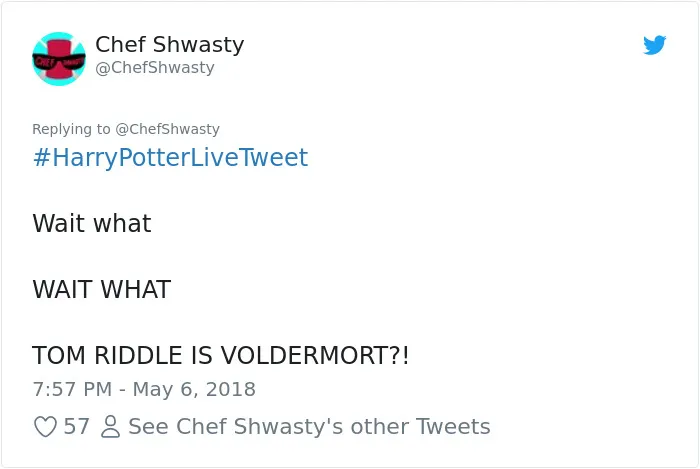
Task: Open the 7:57 PM timestamp link
Action: pyautogui.click(x=72, y=389)
